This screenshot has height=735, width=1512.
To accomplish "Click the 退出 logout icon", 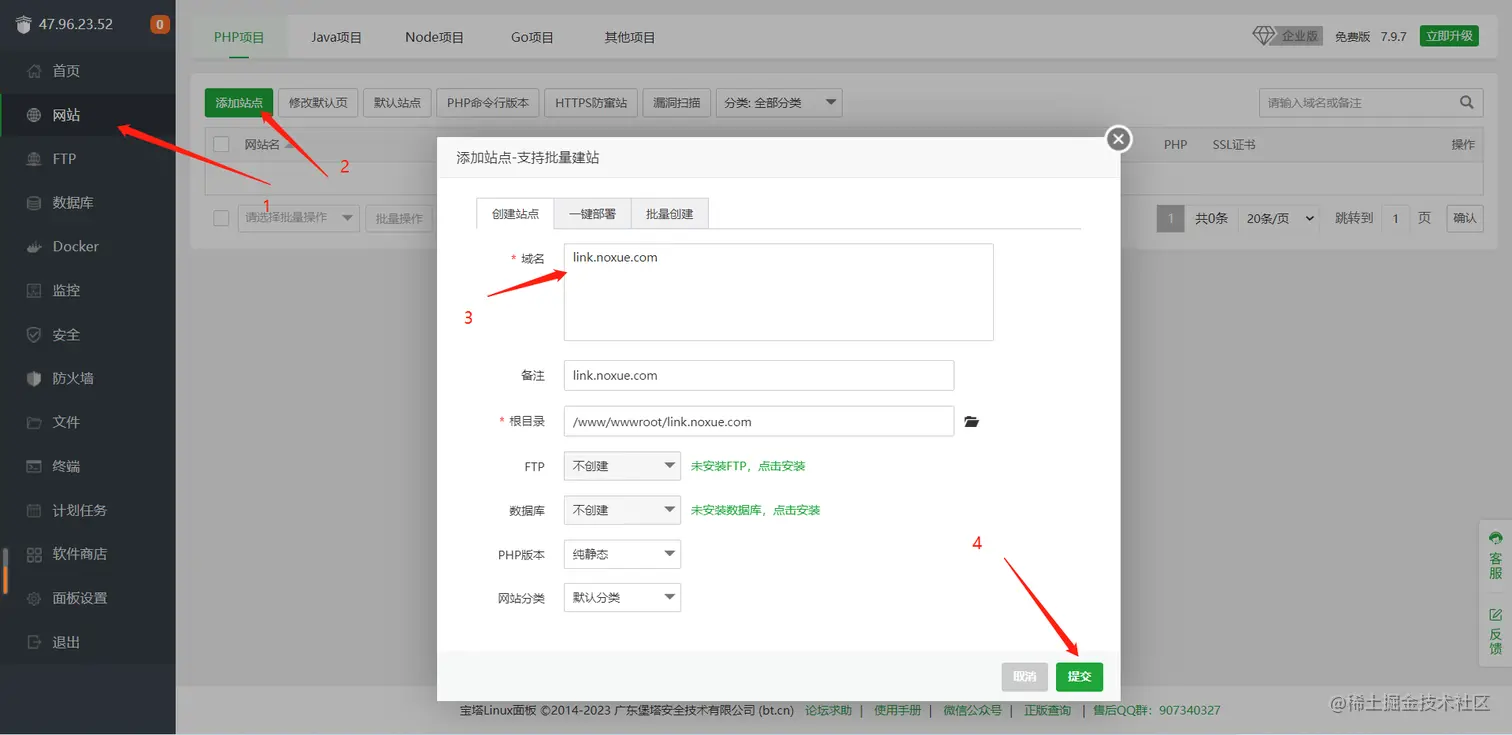I will [34, 642].
